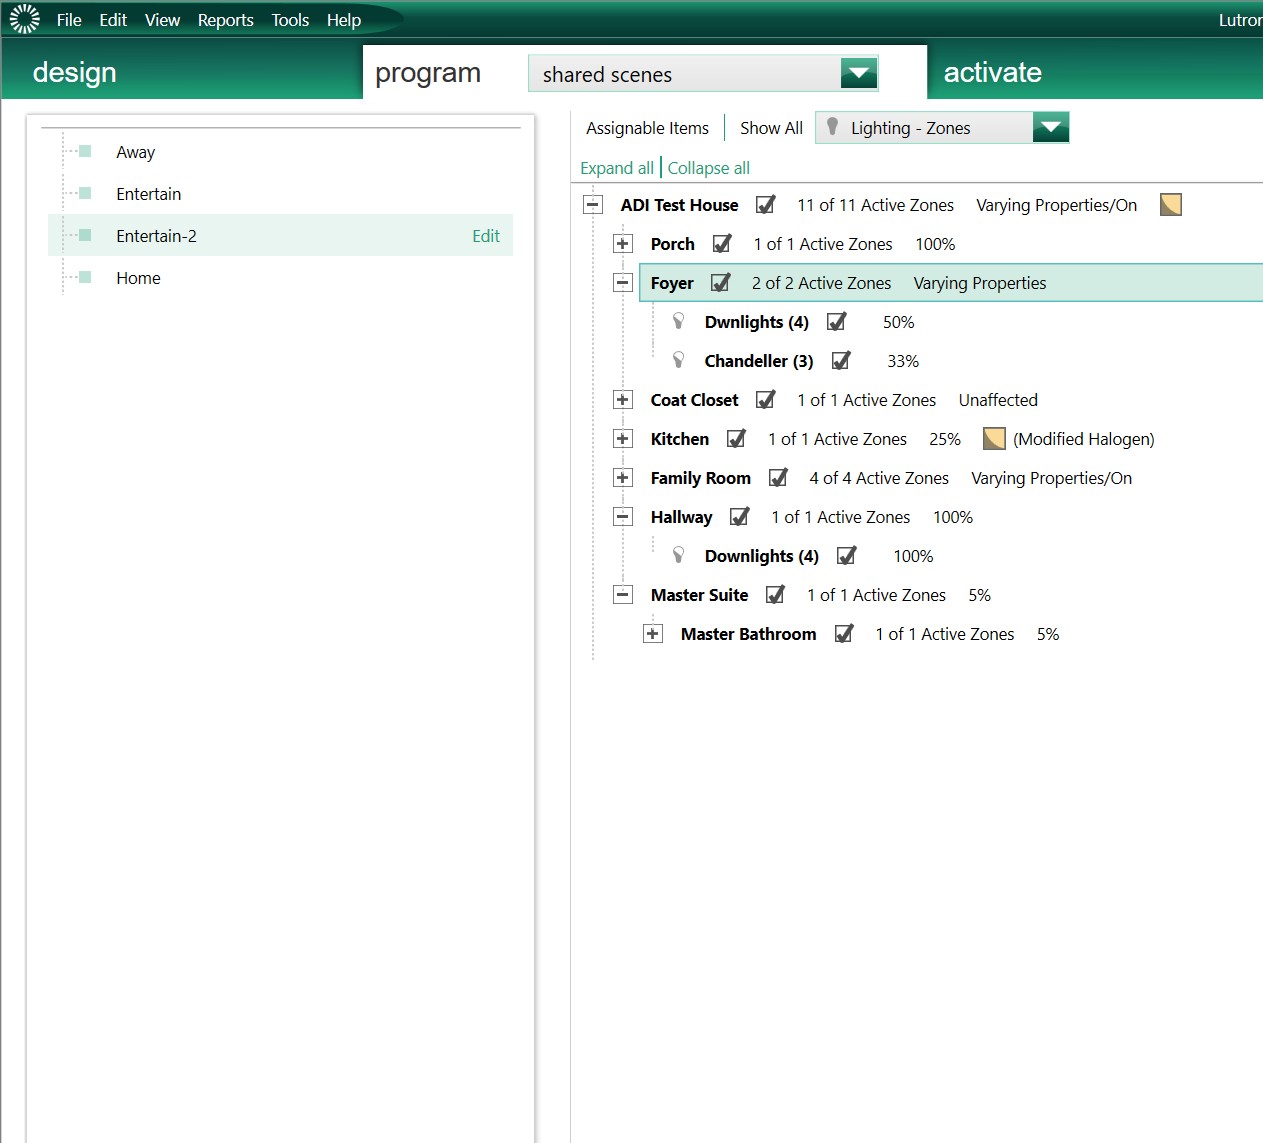Click the Entertain scene square icon
Image resolution: width=1263 pixels, height=1143 pixels.
tap(85, 193)
